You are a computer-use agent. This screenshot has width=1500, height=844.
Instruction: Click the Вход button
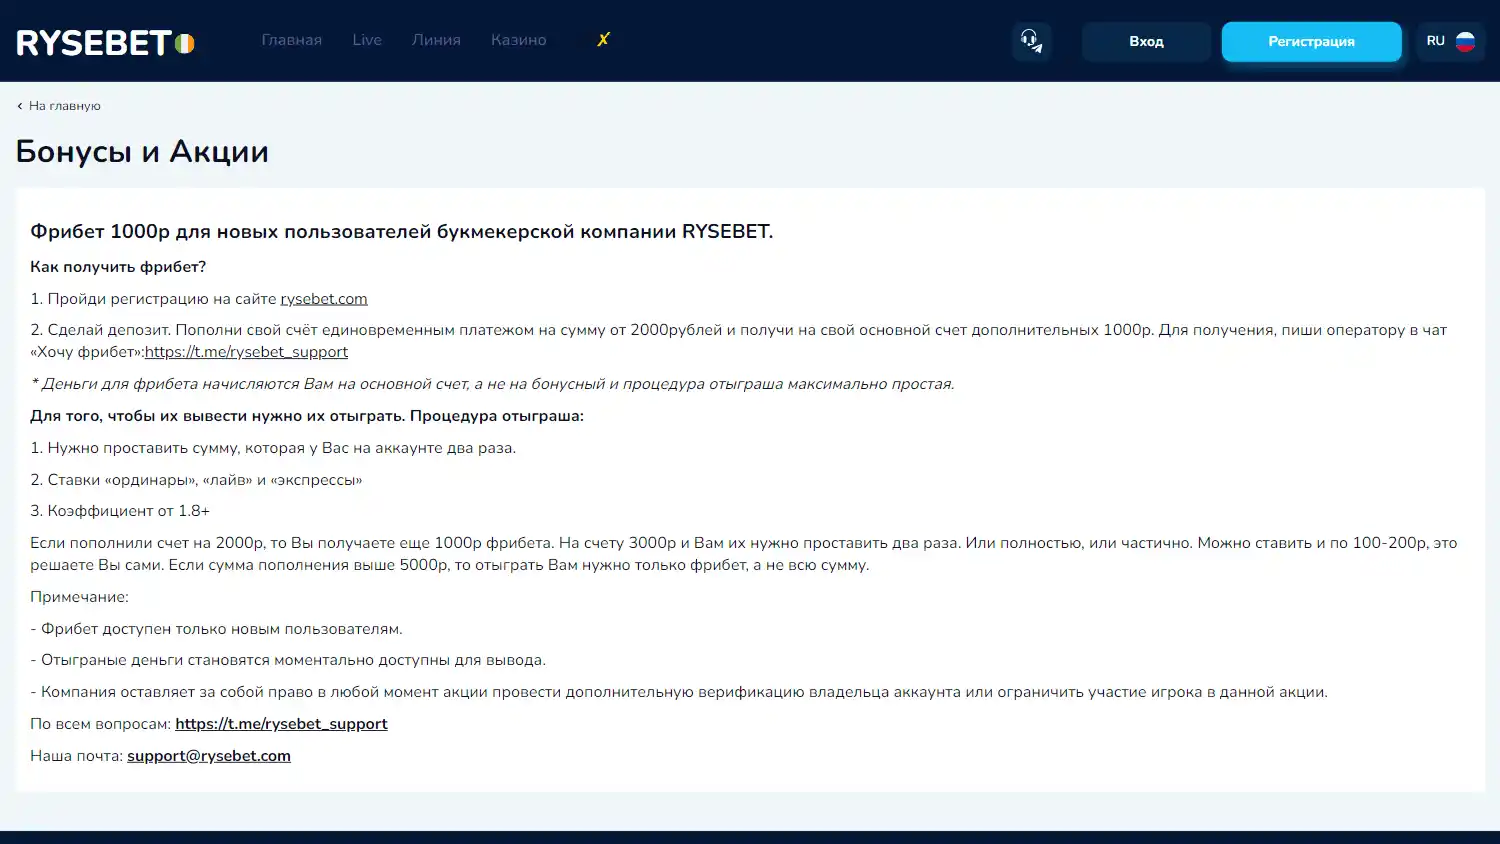point(1146,41)
